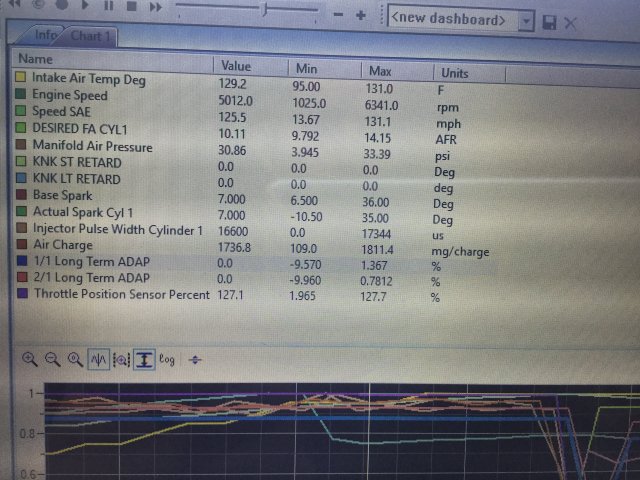Toggle the waveform chart mode button
The height and width of the screenshot is (480, 640).
pyautogui.click(x=99, y=359)
